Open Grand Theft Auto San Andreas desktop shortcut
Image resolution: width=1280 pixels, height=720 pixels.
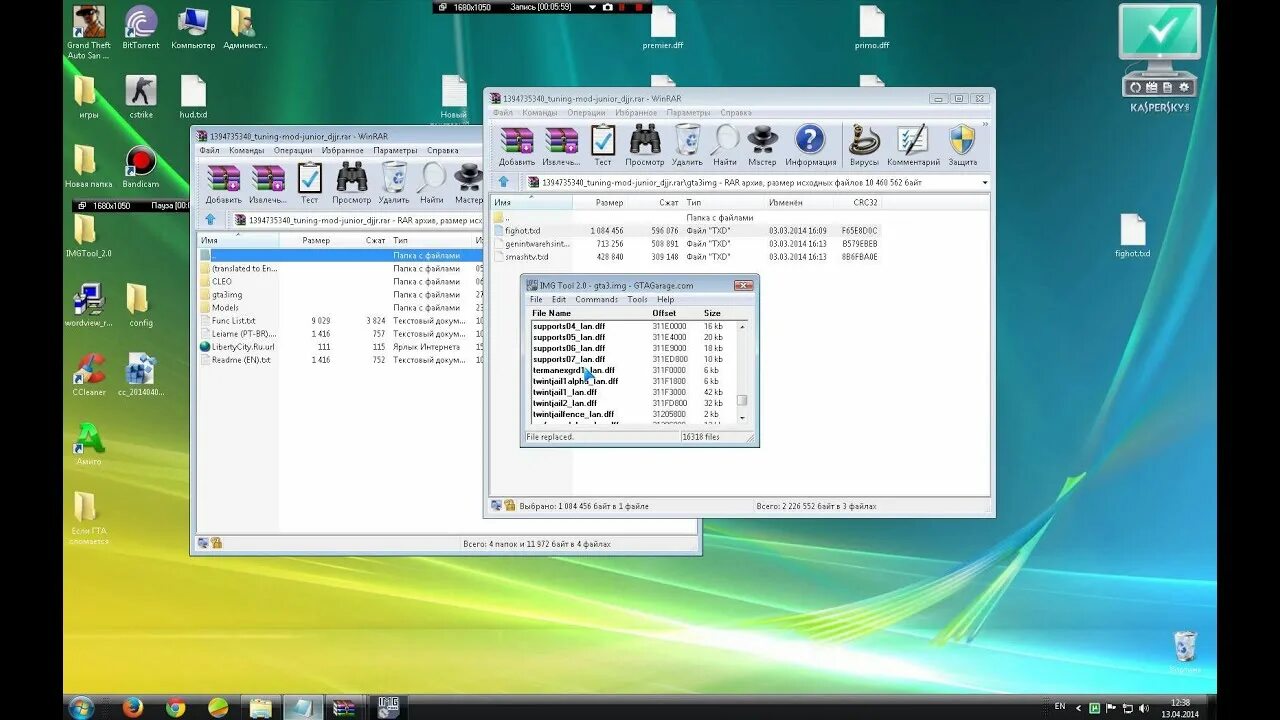click(89, 33)
